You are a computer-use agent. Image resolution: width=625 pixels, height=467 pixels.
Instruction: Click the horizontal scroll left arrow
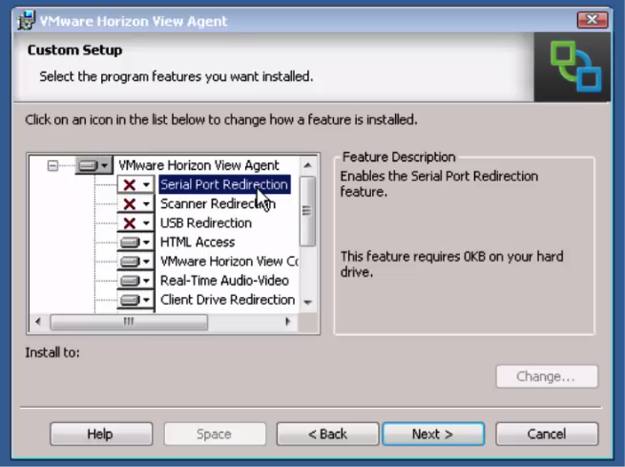[38, 322]
